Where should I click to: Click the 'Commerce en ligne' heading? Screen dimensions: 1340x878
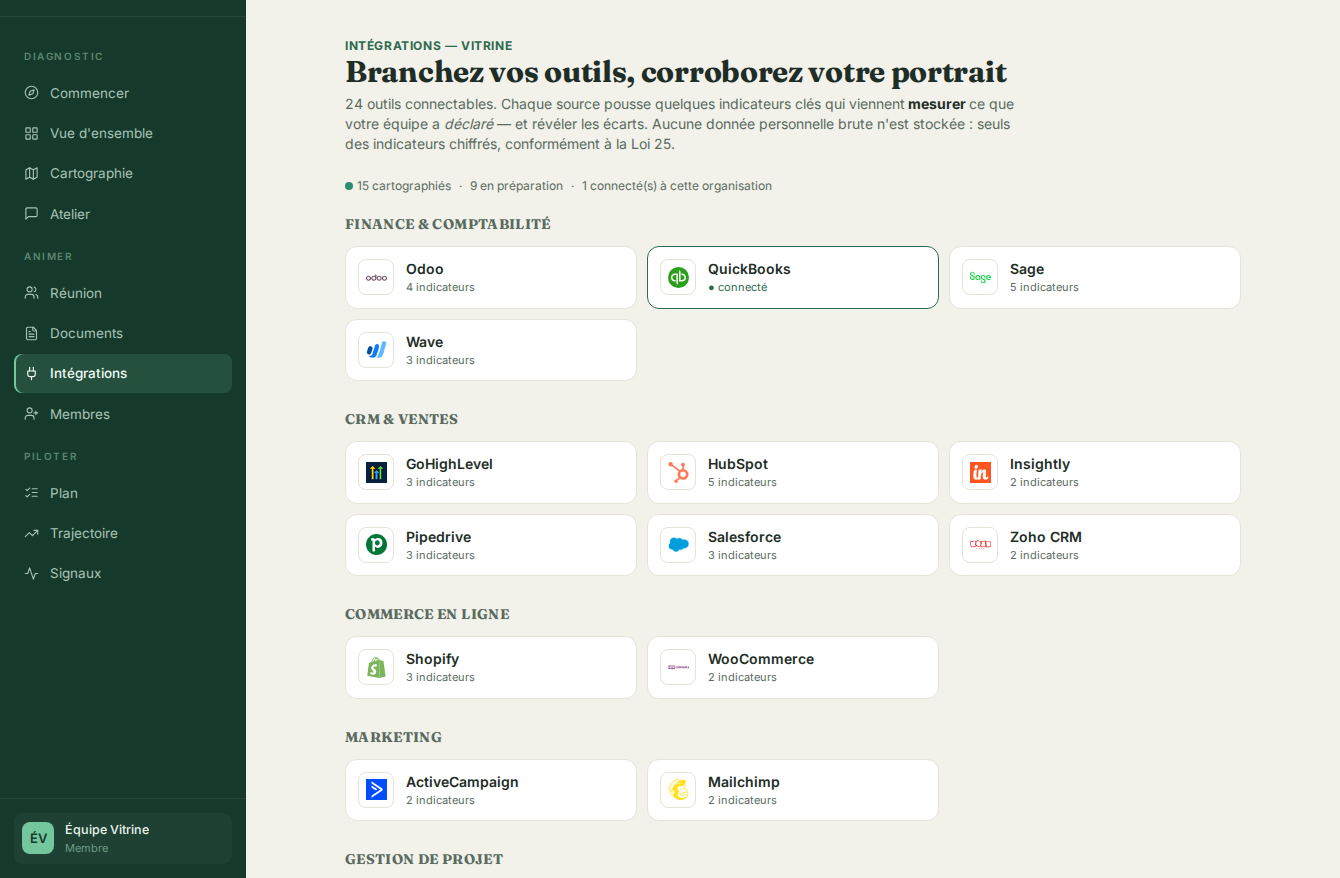pyautogui.click(x=427, y=614)
